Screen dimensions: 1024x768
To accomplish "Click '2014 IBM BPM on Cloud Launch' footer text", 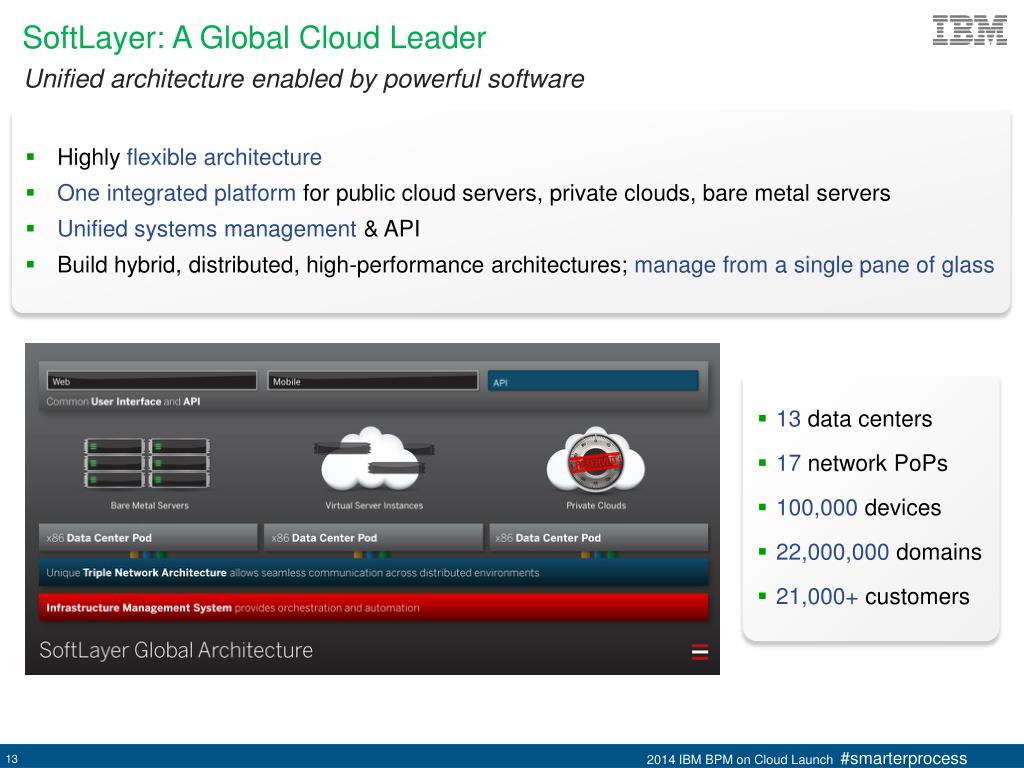I will [x=740, y=760].
